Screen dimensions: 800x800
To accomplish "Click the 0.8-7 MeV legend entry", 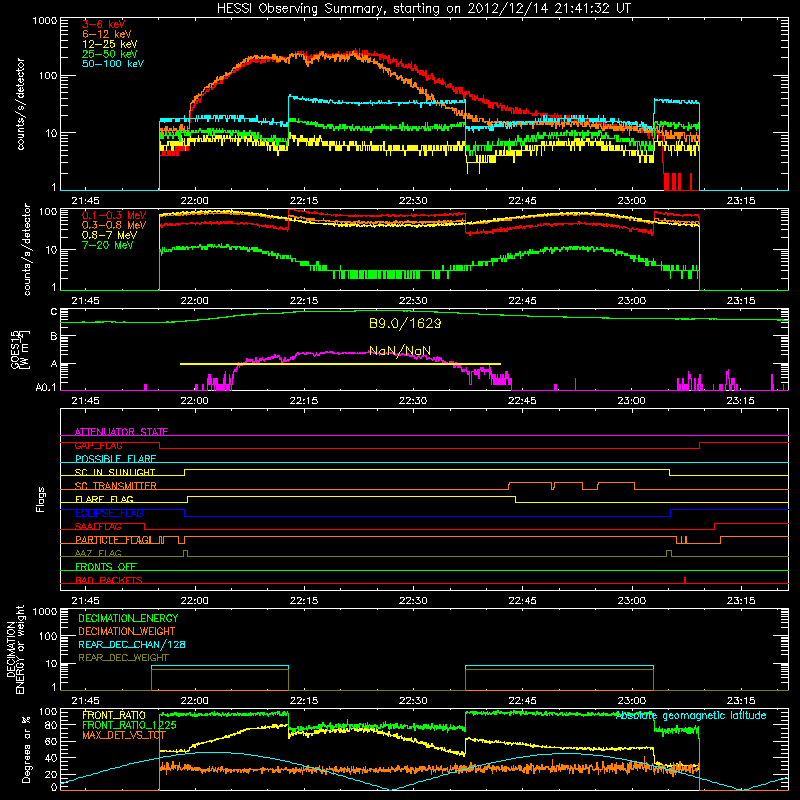I will tap(110, 235).
